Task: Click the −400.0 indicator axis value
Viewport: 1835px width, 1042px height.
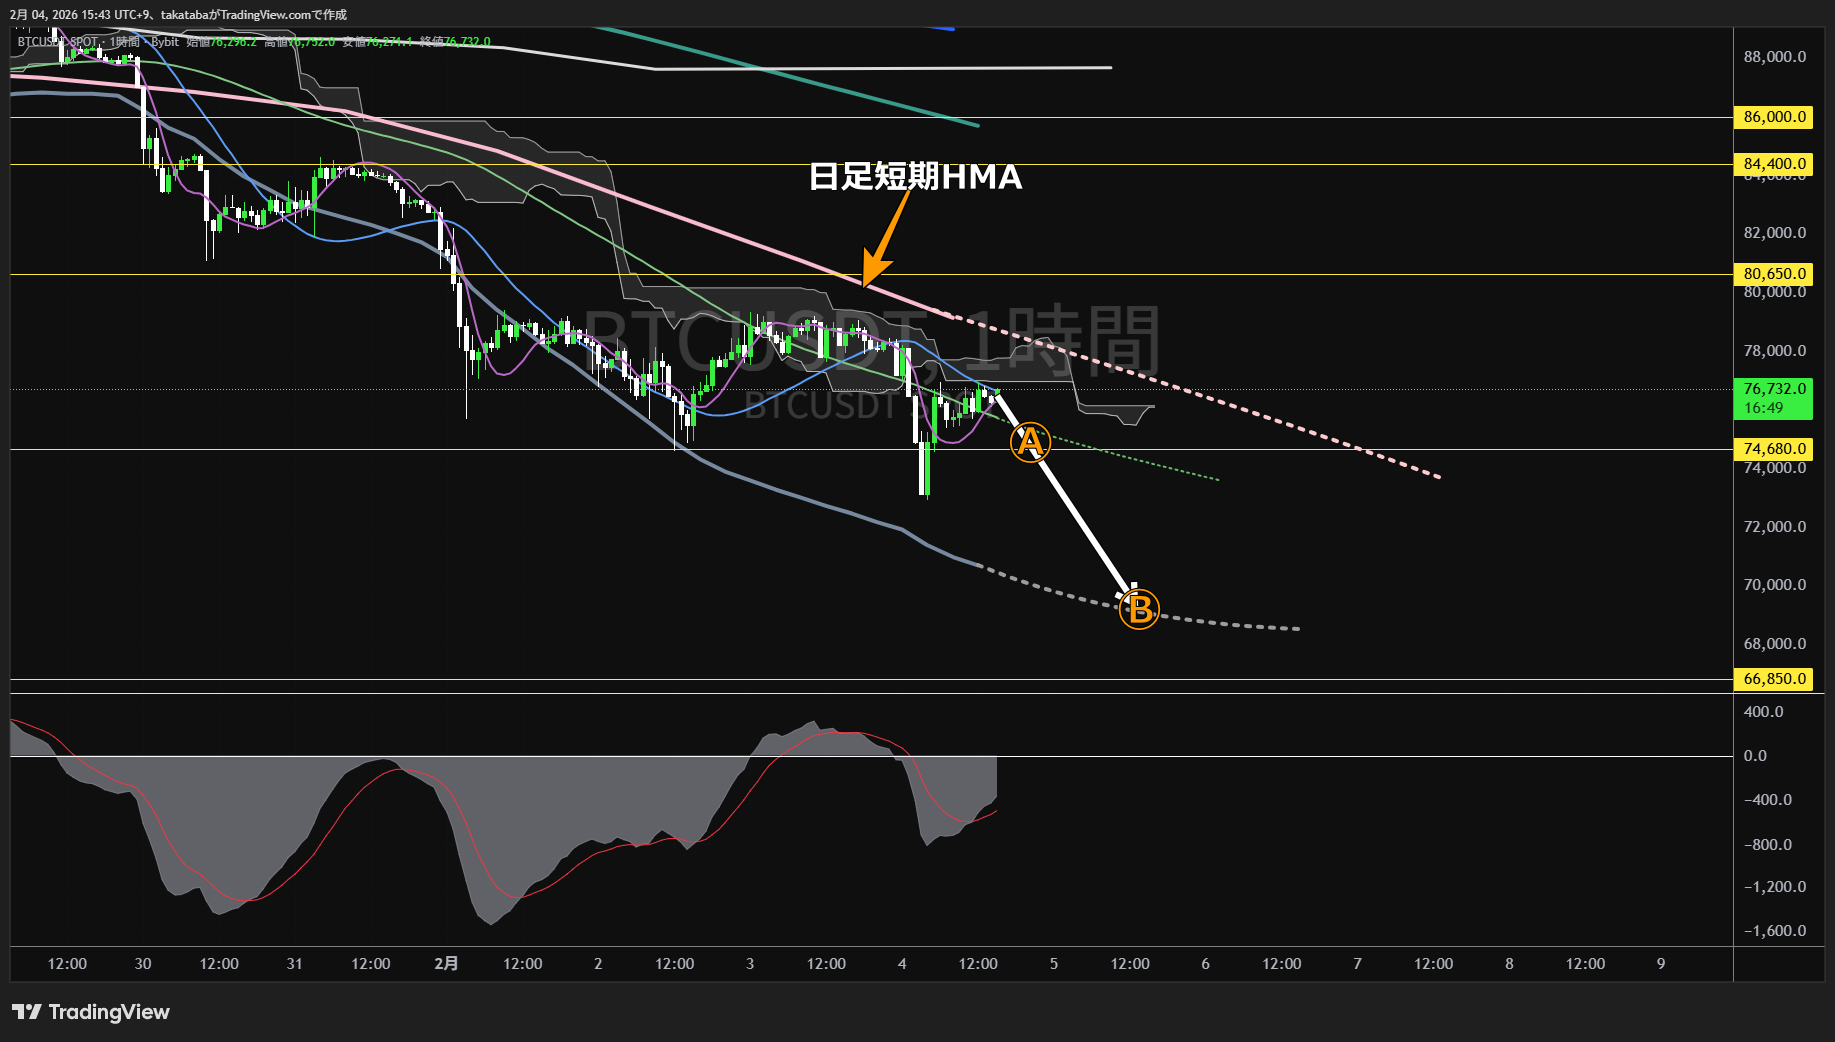Action: point(1767,800)
